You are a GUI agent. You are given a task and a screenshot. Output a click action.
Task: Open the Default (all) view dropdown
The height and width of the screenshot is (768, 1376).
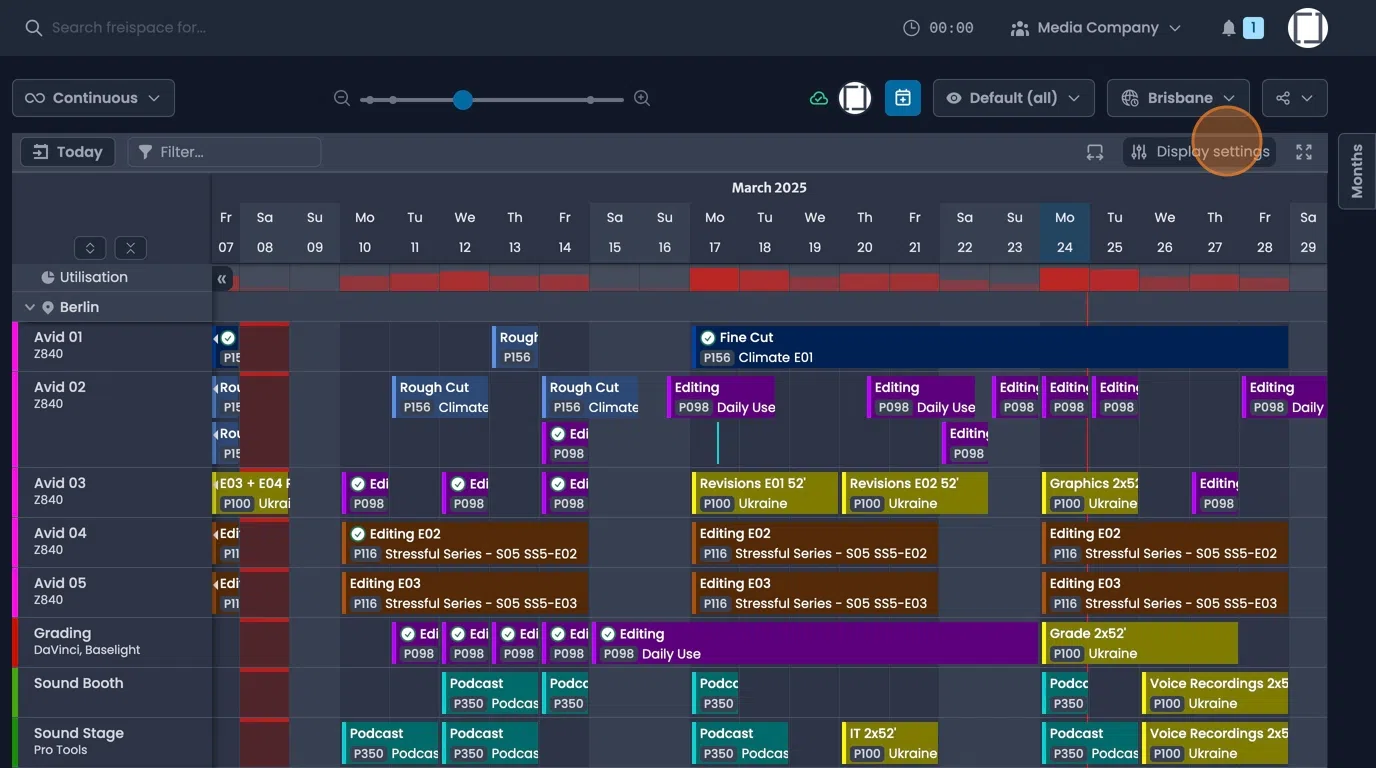pos(1013,97)
